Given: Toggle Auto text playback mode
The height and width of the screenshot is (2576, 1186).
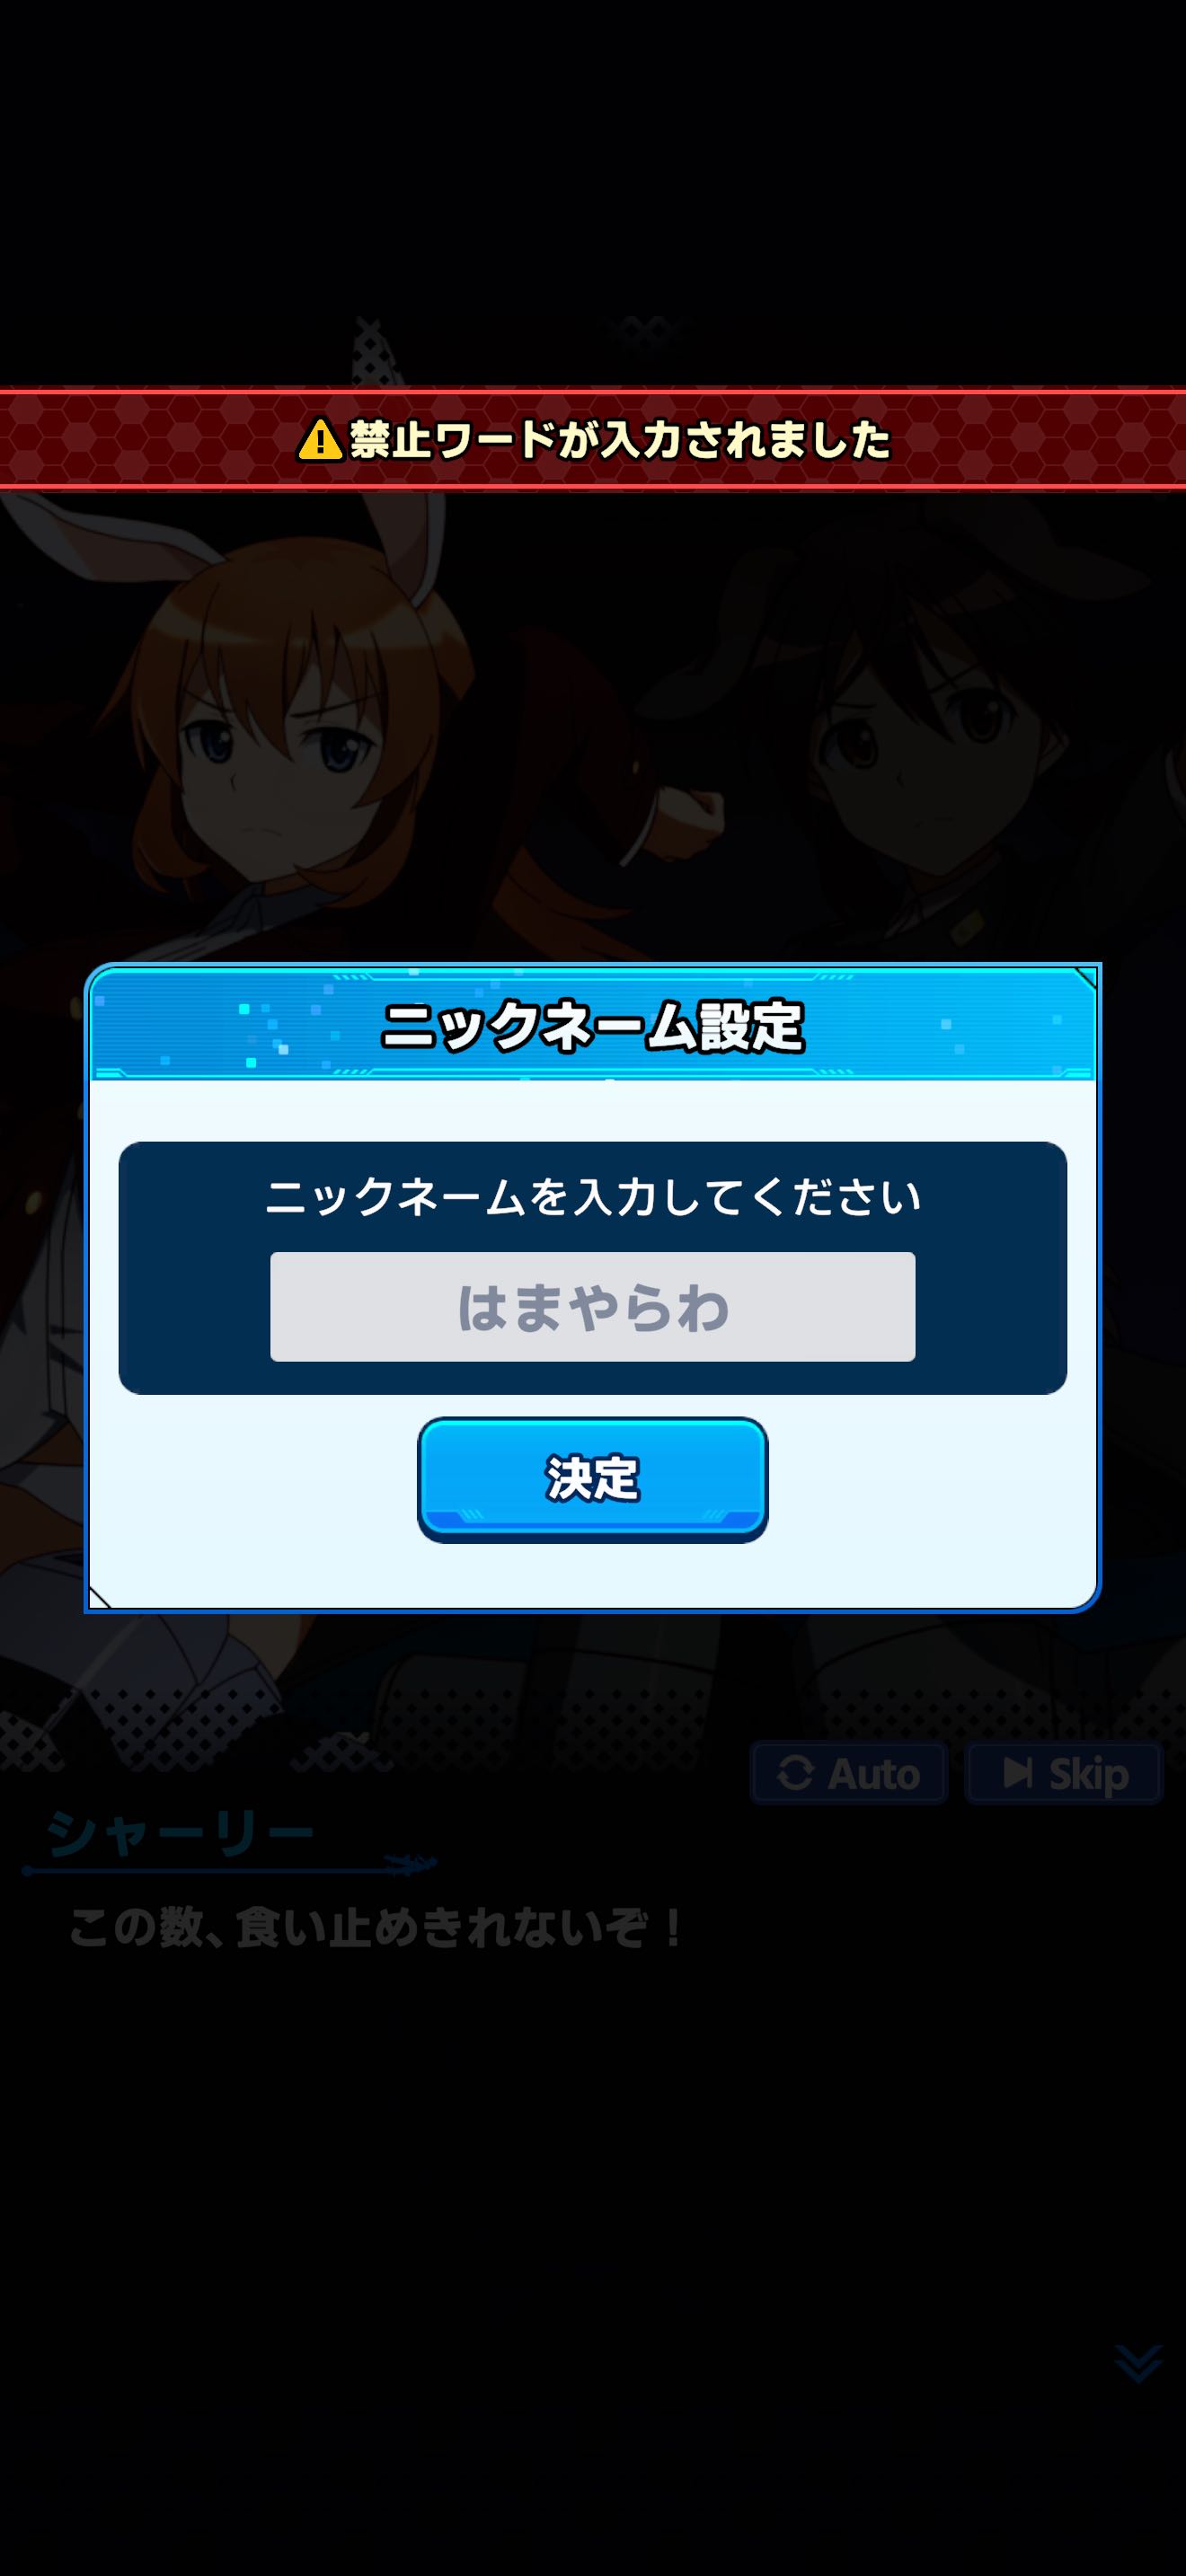Looking at the screenshot, I should (849, 1774).
